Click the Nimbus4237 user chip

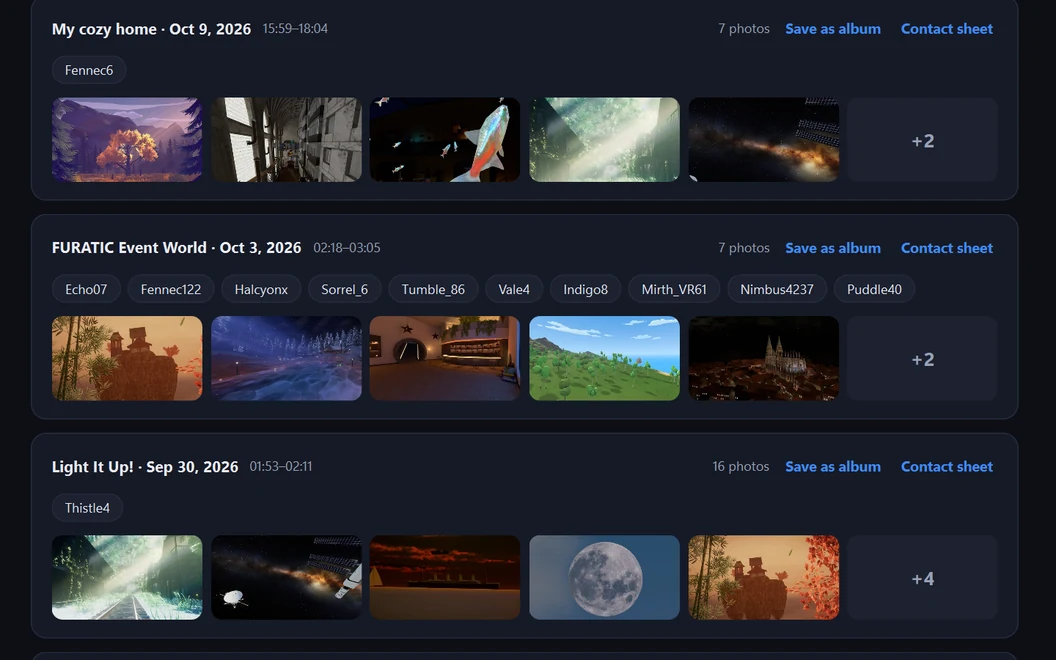[x=777, y=289]
